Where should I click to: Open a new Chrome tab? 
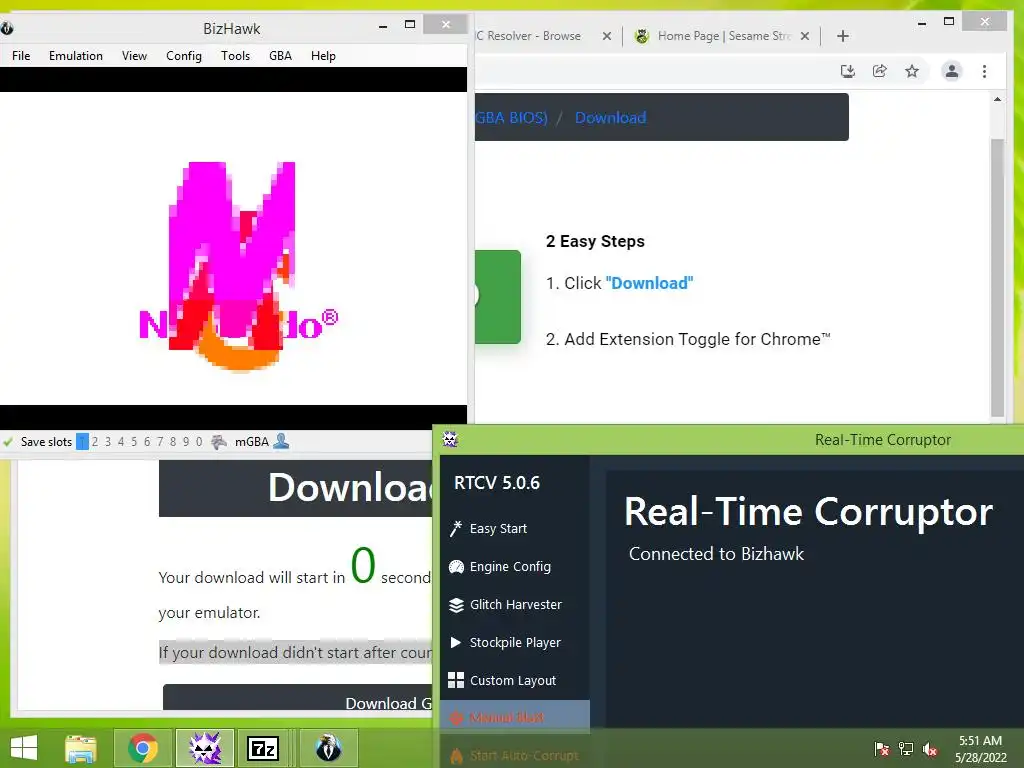842,36
